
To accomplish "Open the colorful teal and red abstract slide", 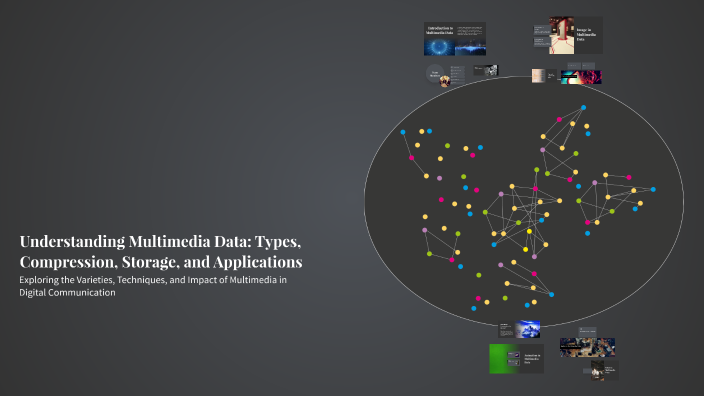I will [x=581, y=77].
